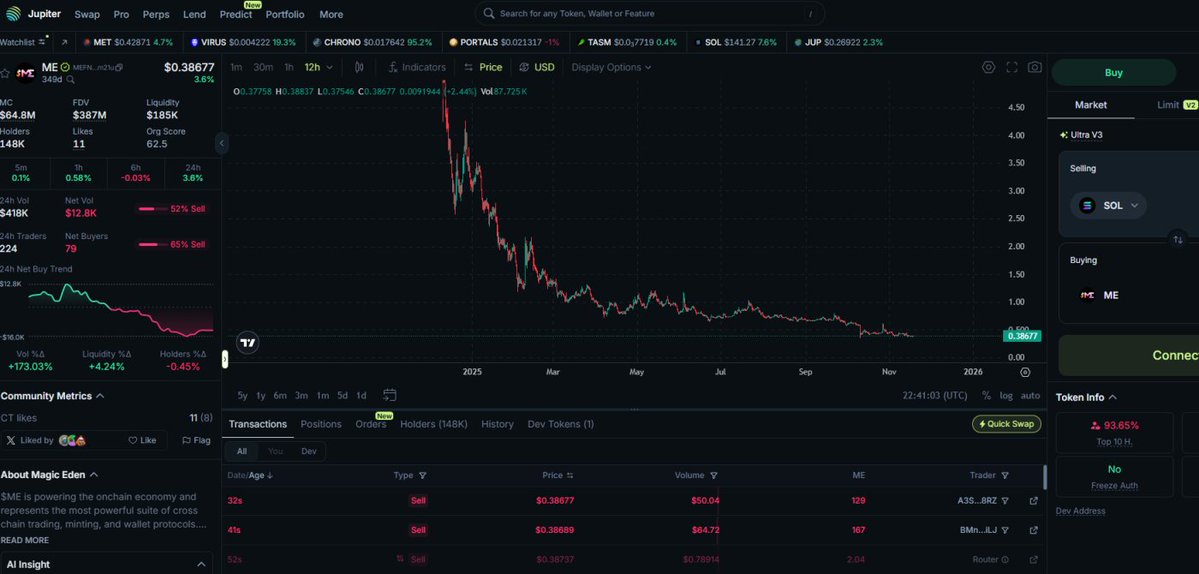The height and width of the screenshot is (574, 1199).
Task: Open the 12h interval dropdown
Action: 318,67
